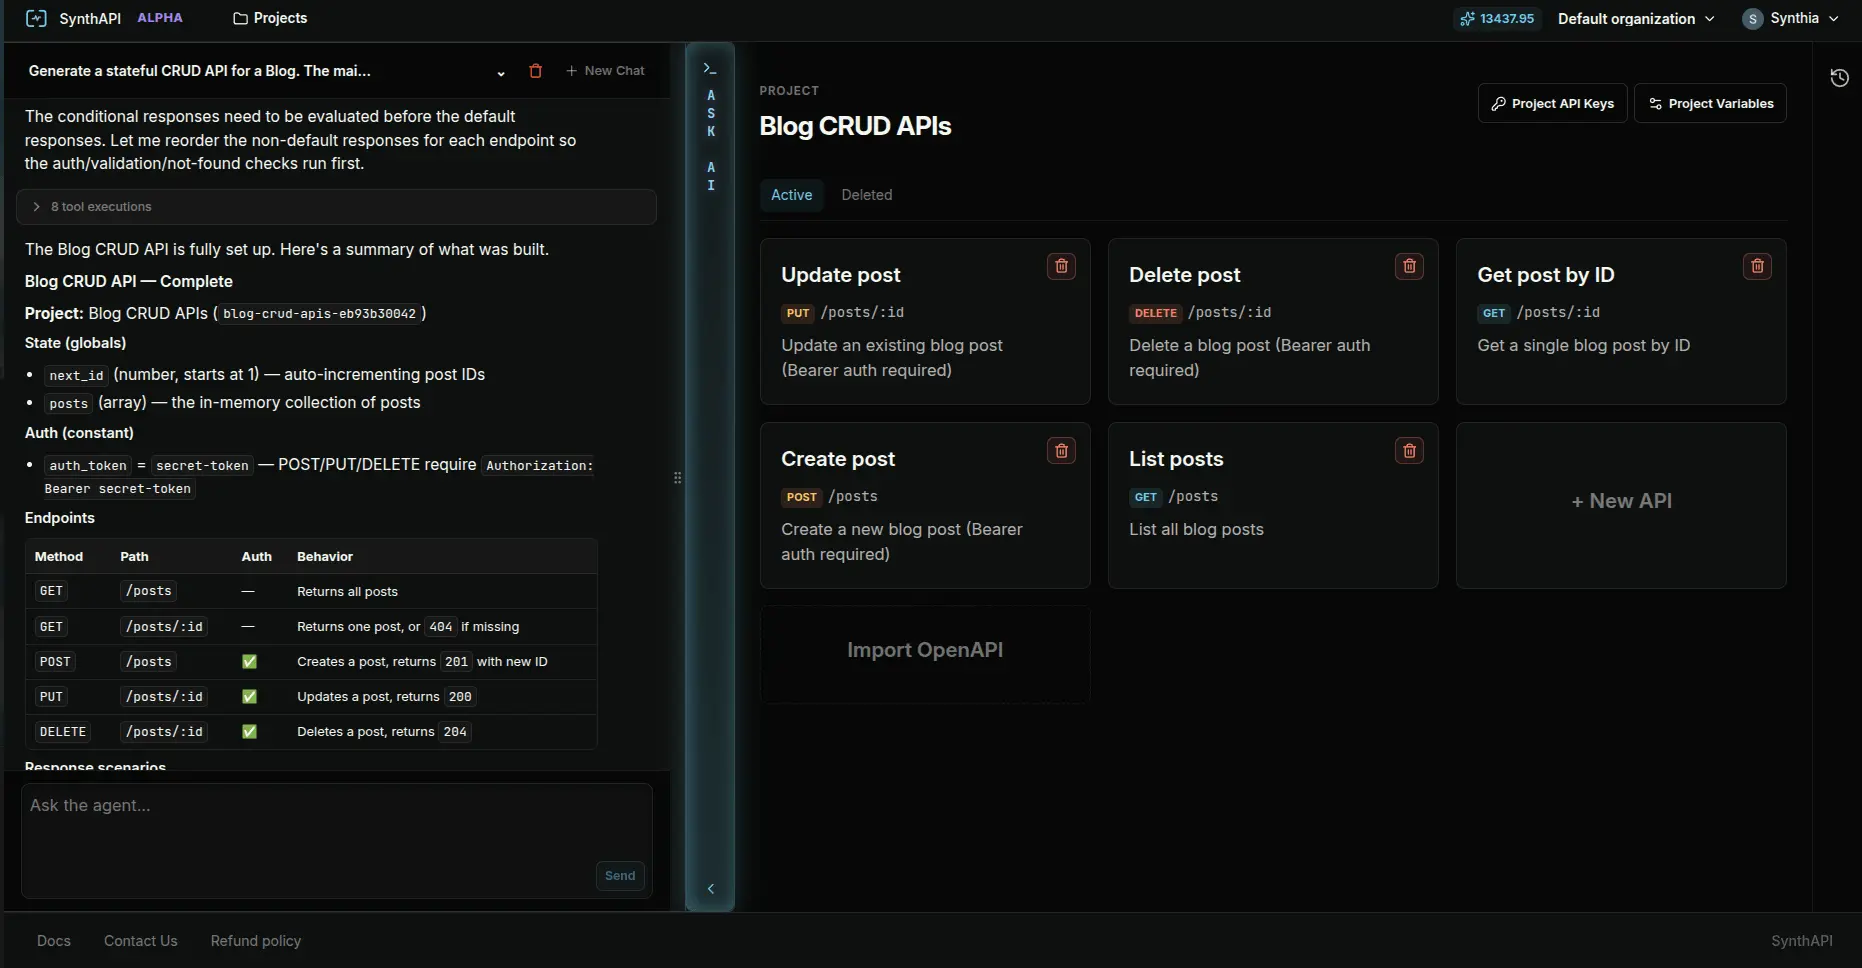Click the GET badge on Get post by ID card
Image resolution: width=1862 pixels, height=968 pixels.
pos(1494,313)
